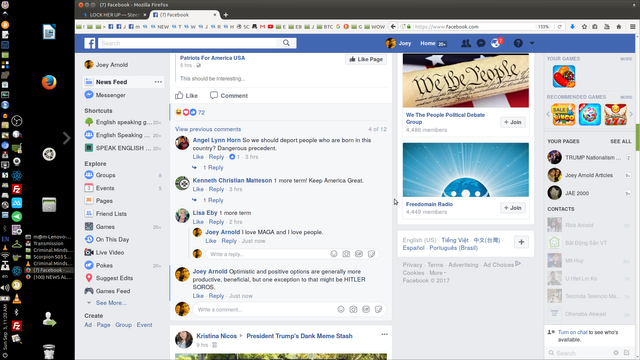Screen dimensions: 640x360
Task: Open chat settings gear icon
Action: click(x=616, y=353)
